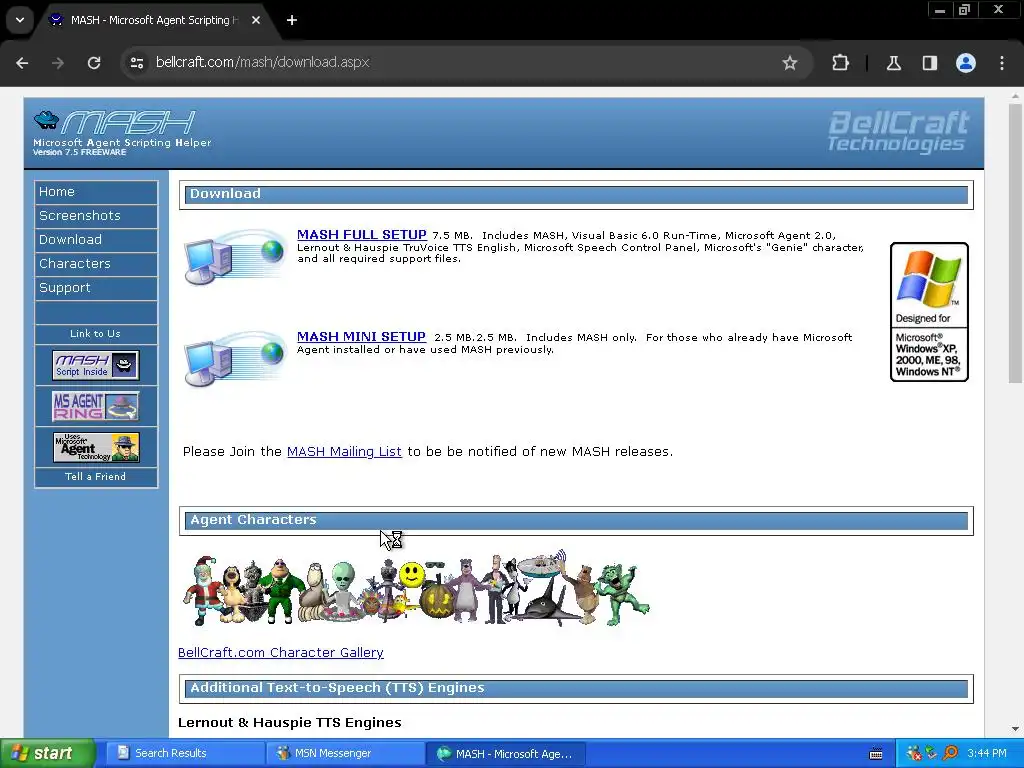The width and height of the screenshot is (1024, 768).
Task: Click the MASH Script Inside badge
Action: point(96,365)
